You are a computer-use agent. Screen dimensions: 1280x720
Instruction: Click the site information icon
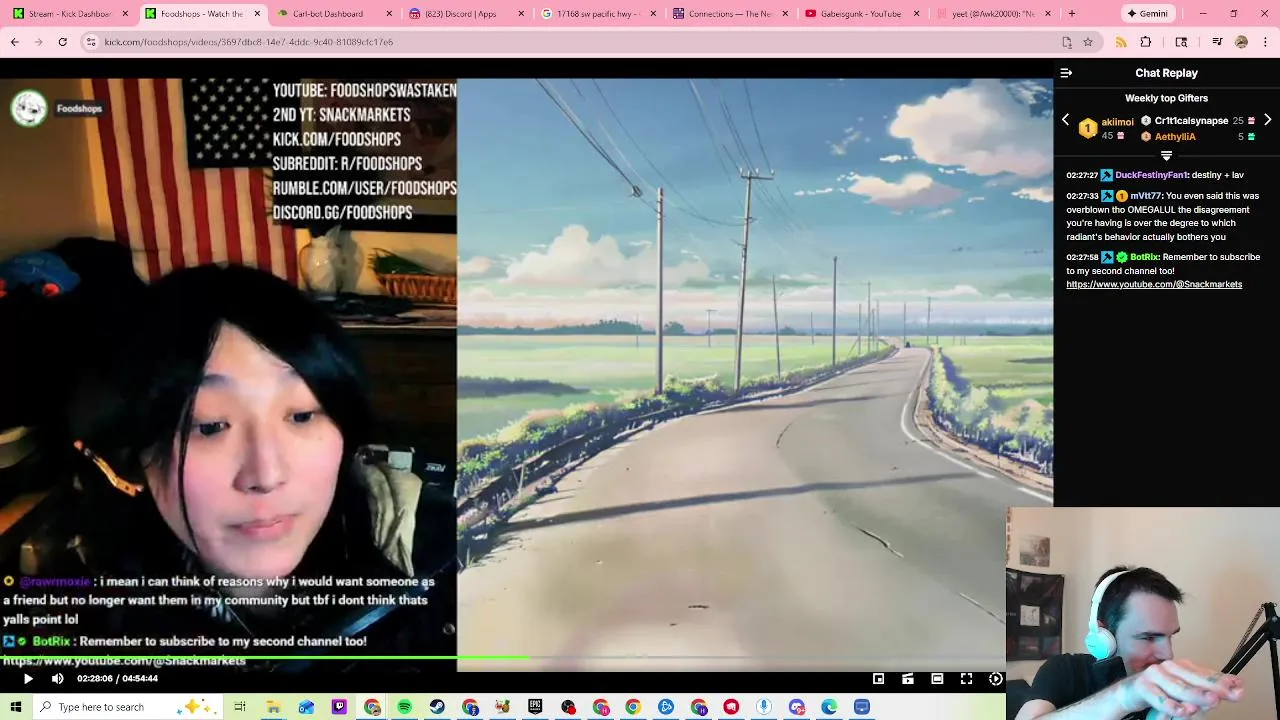(91, 42)
